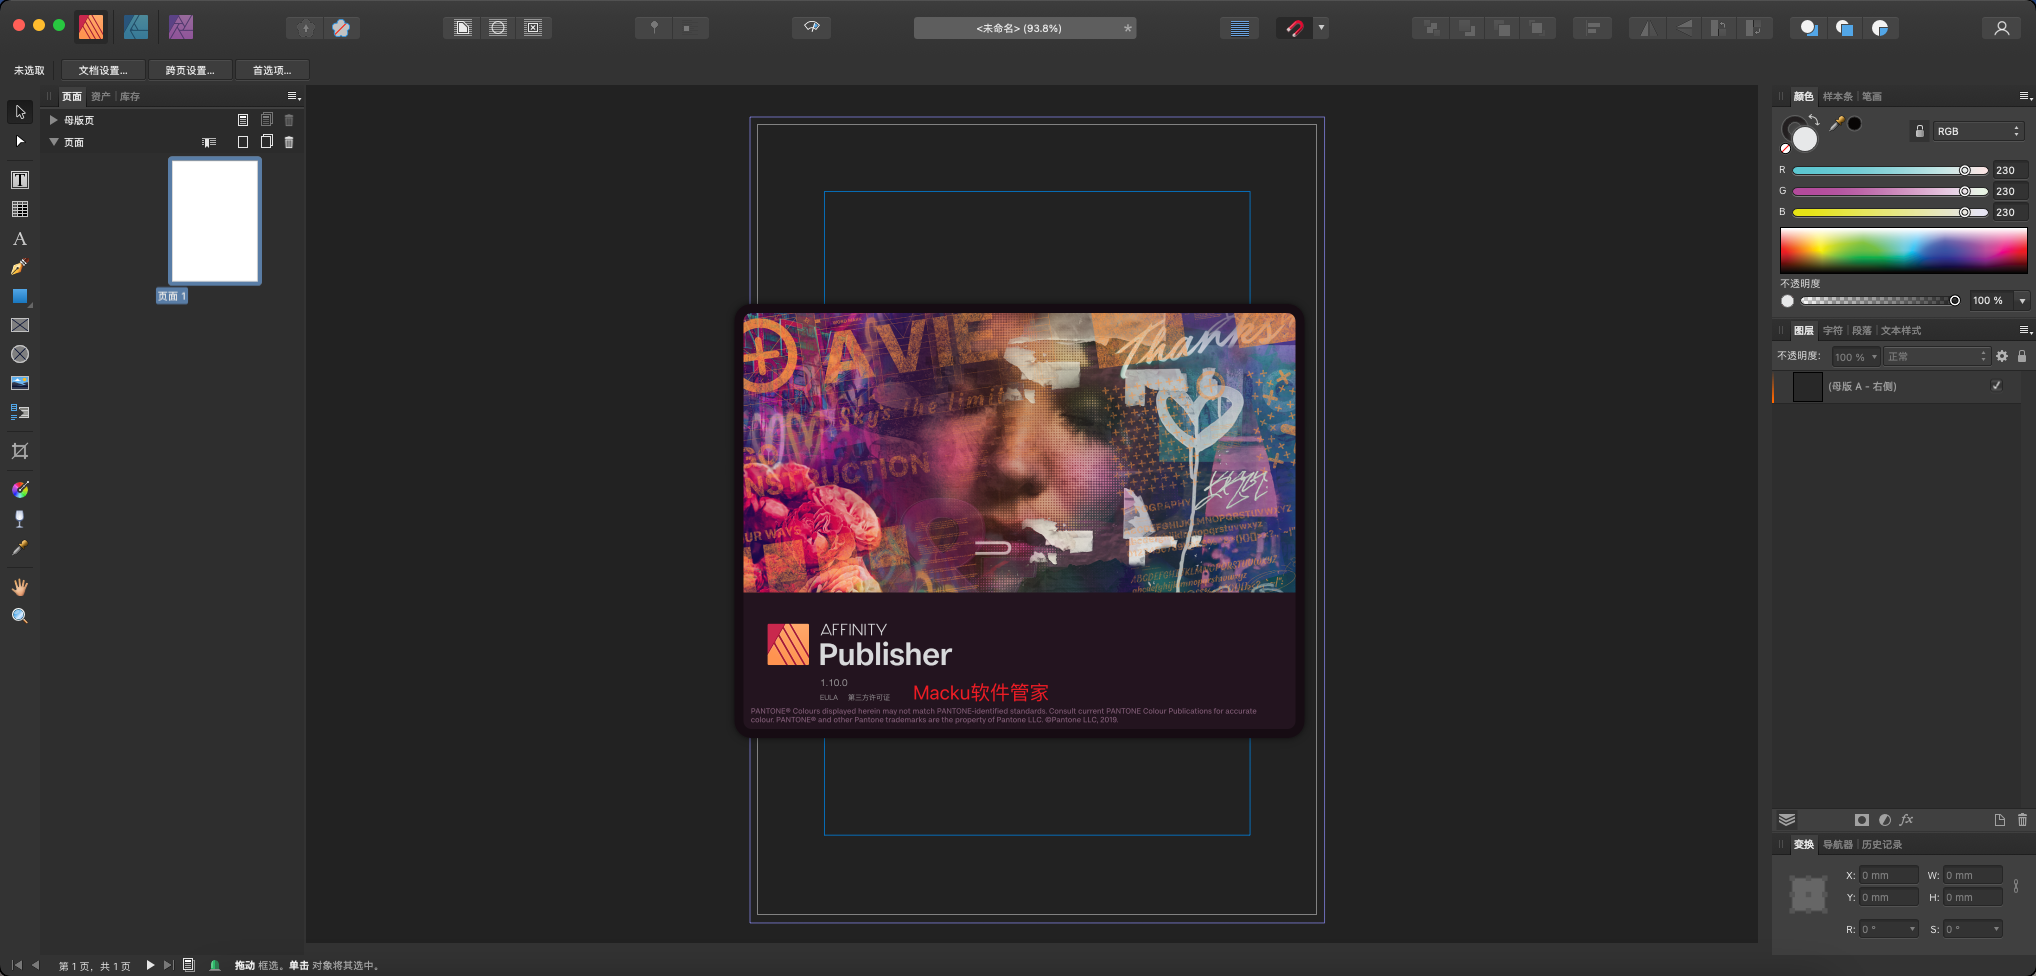Delete layer with Layers panel trash icon
The height and width of the screenshot is (976, 2036).
tap(2022, 820)
